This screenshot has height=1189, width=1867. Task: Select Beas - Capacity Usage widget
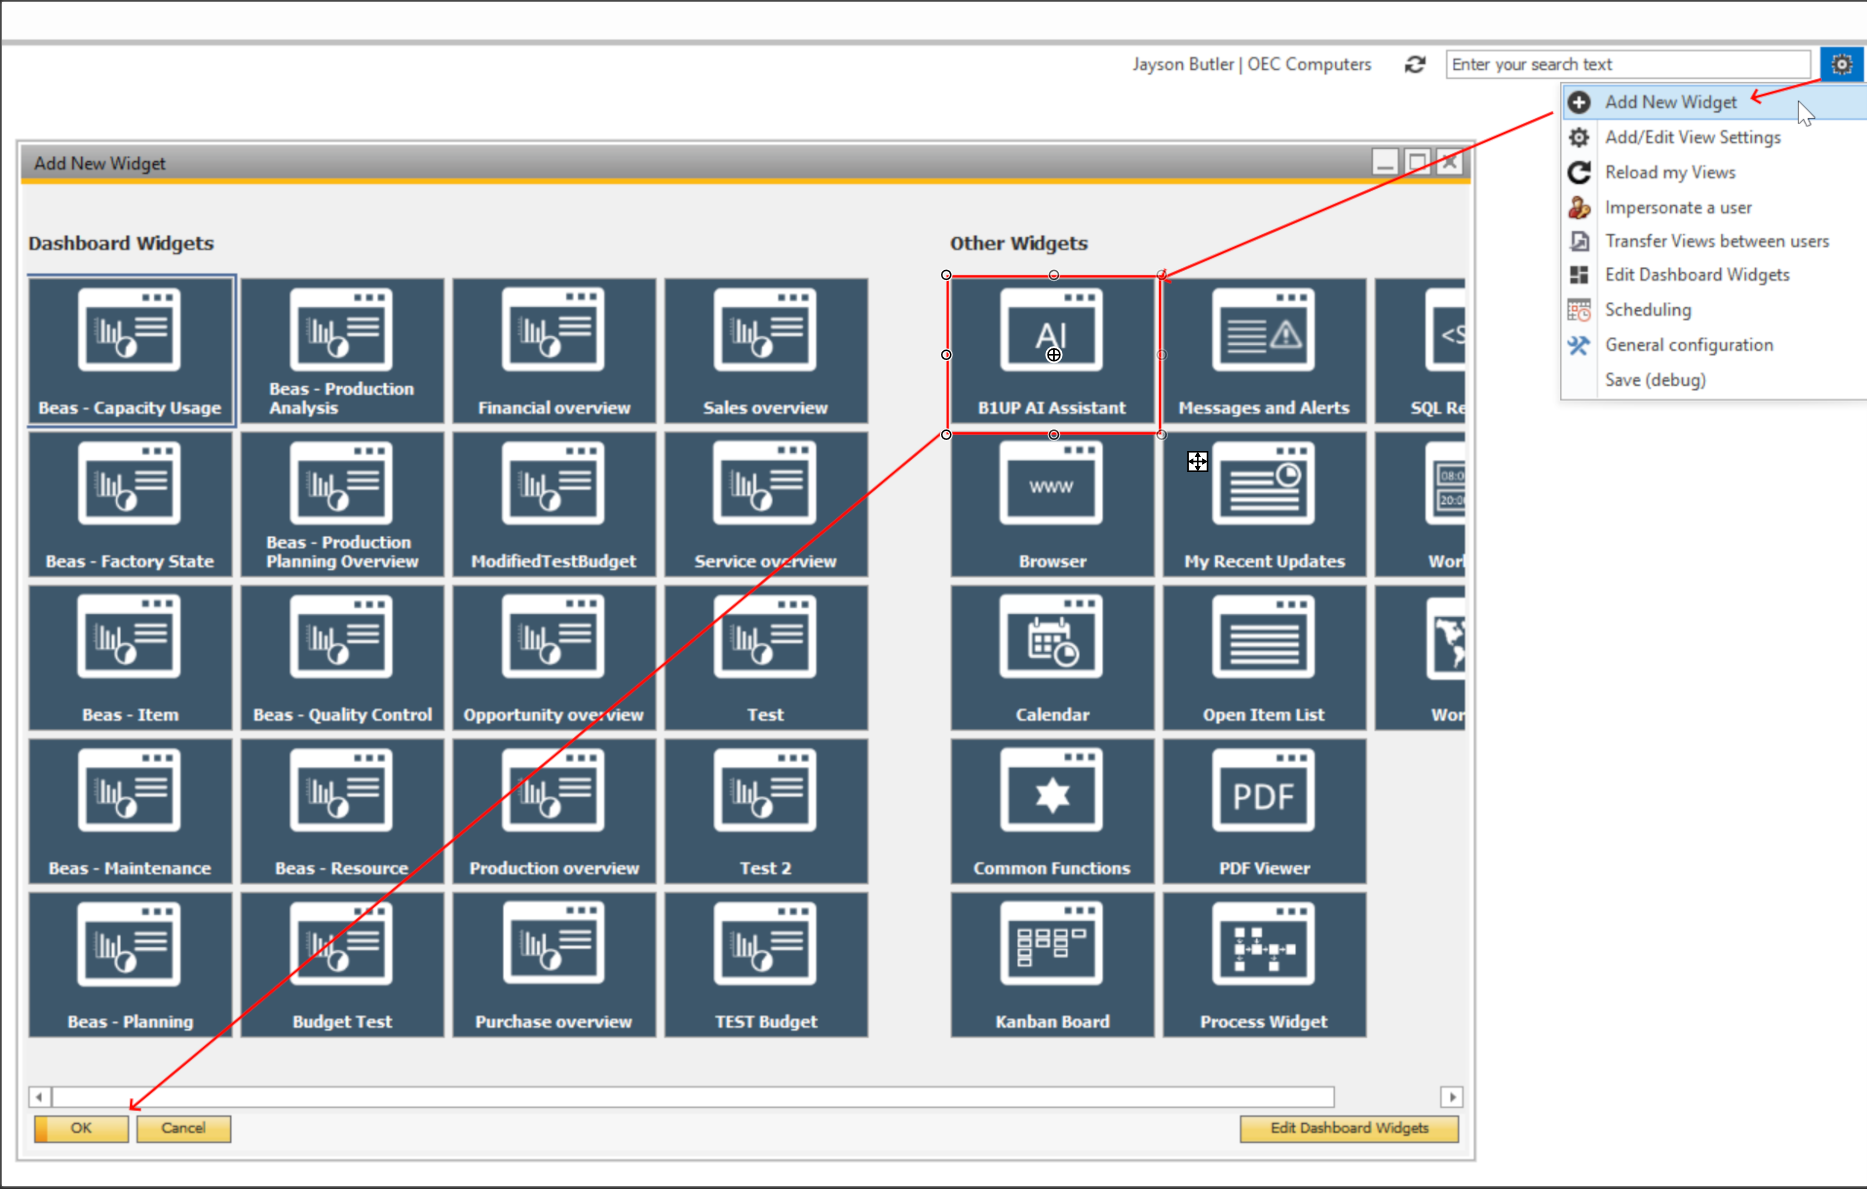pyautogui.click(x=130, y=351)
